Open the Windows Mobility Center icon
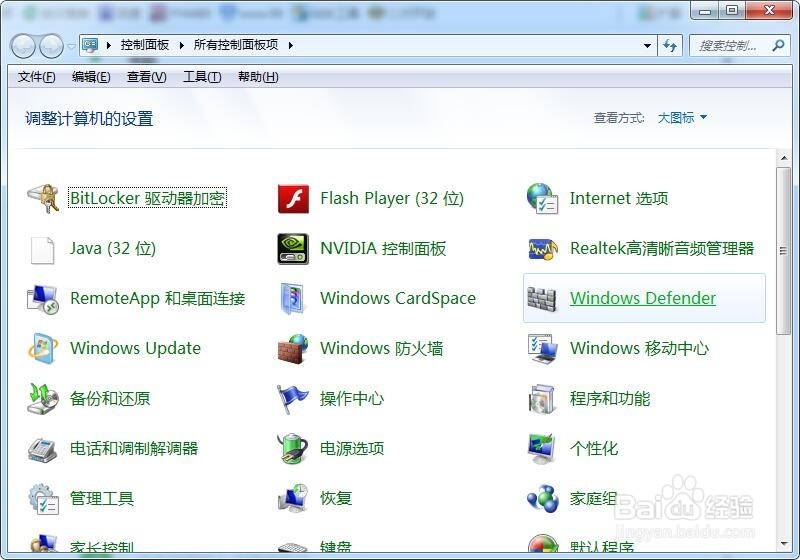Screen dimensions: 800x560 coord(542,348)
